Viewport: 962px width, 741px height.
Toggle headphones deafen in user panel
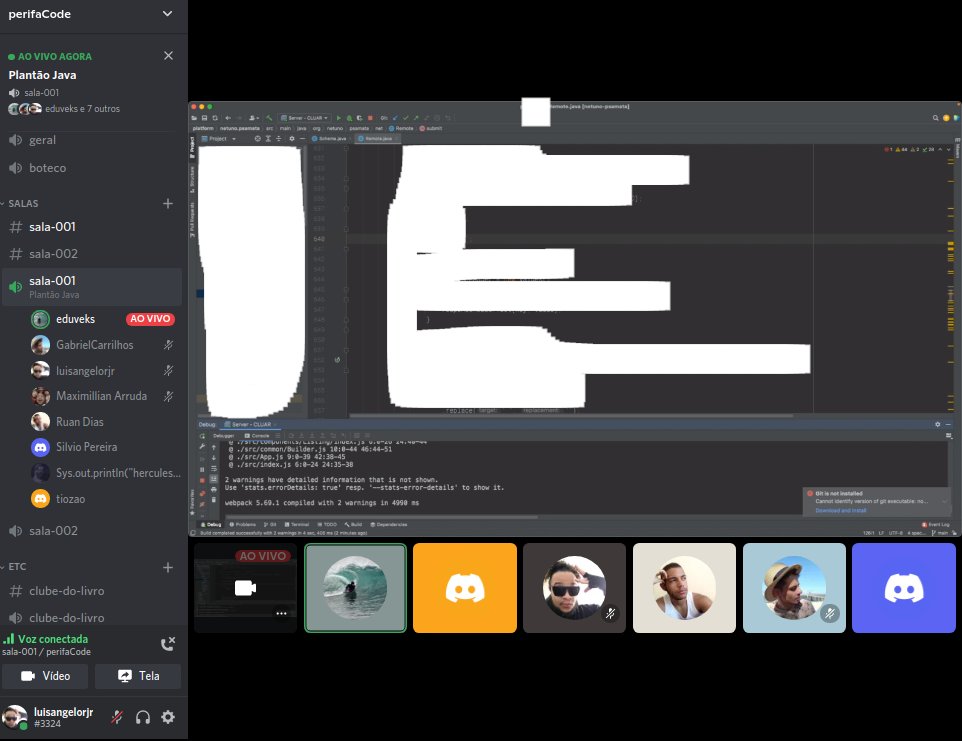142,717
